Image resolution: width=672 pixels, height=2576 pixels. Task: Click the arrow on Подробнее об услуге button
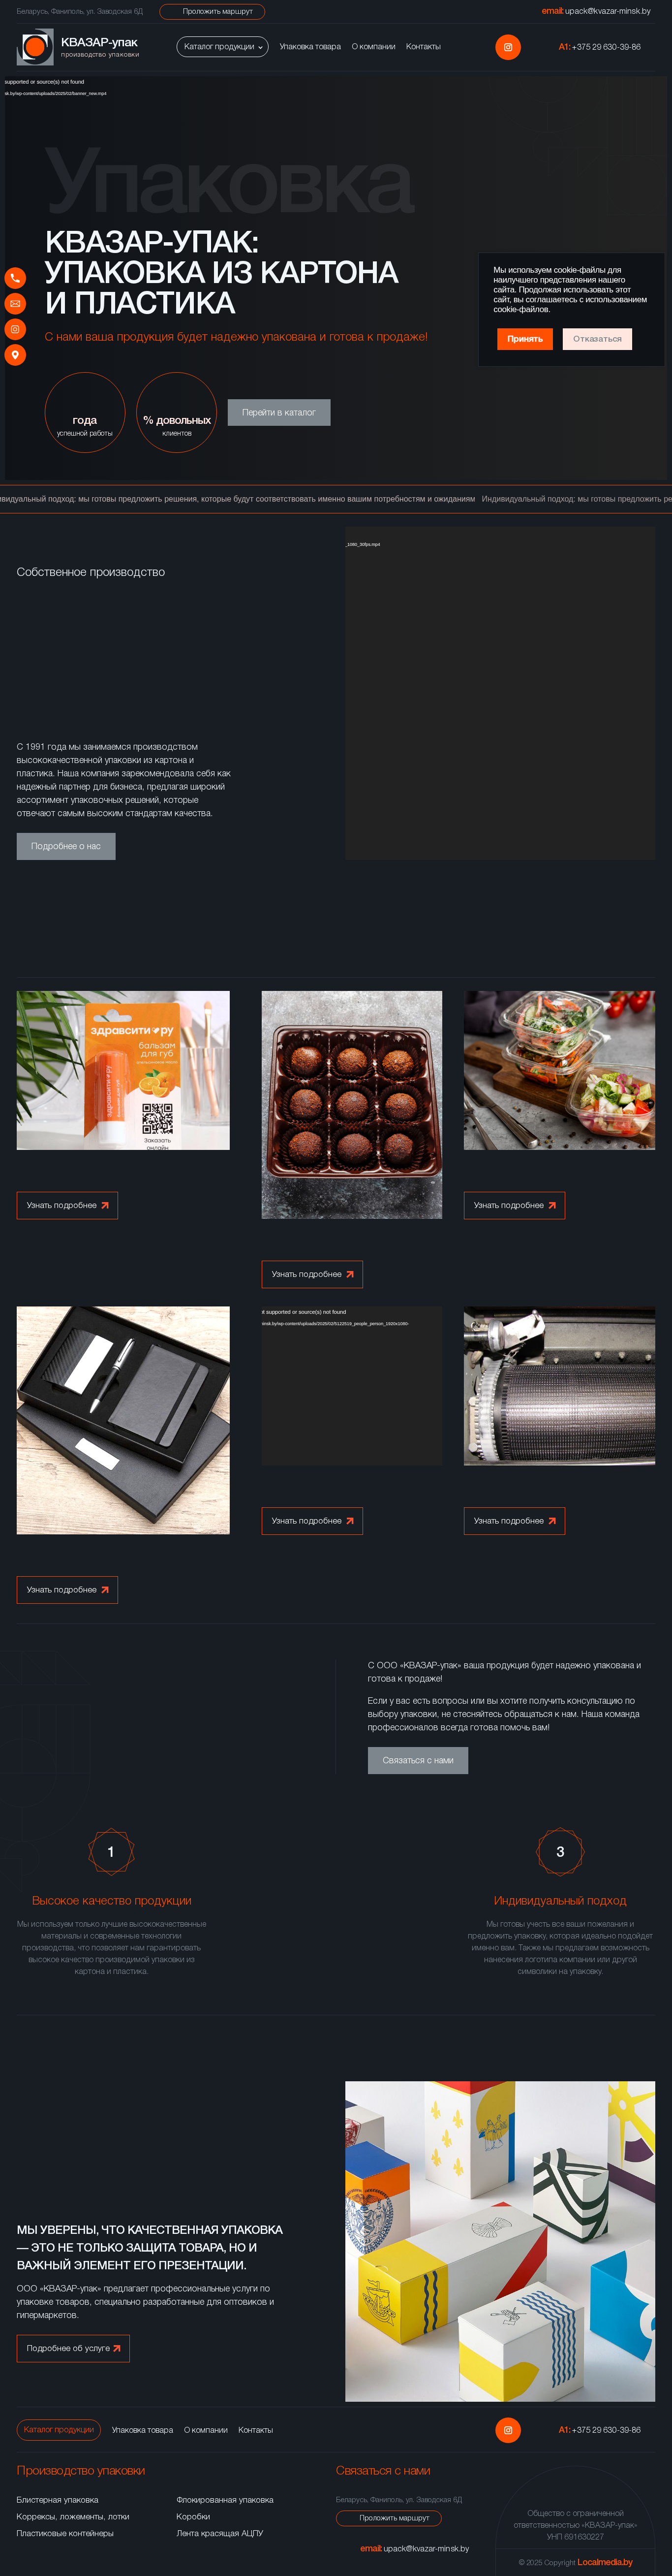[x=117, y=2348]
